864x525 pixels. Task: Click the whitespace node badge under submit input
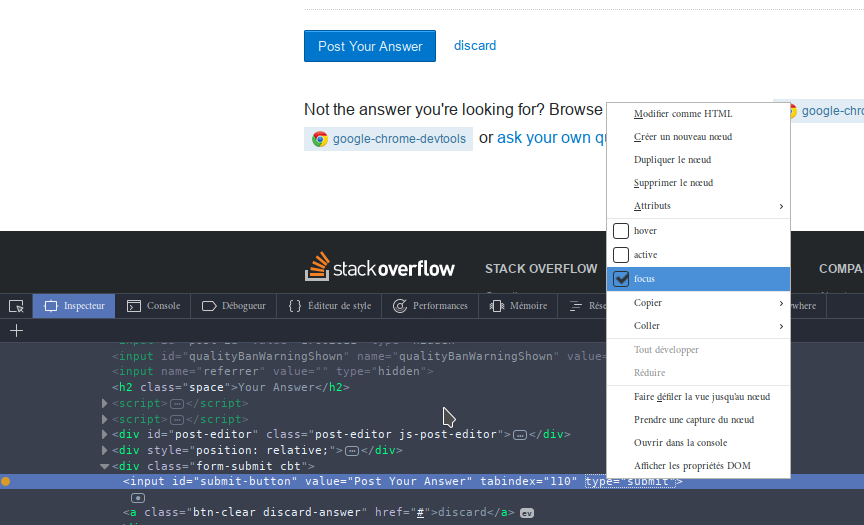coord(138,498)
